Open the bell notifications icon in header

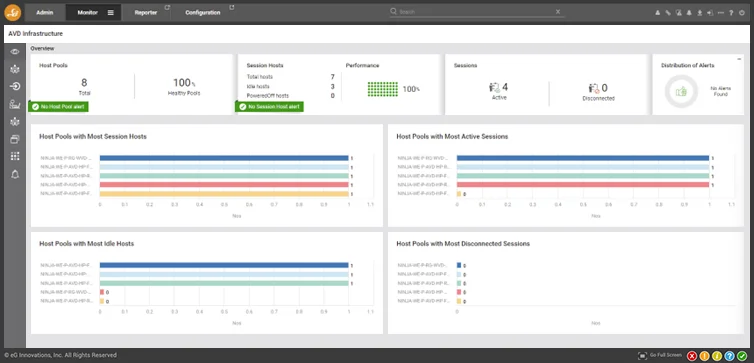click(x=689, y=13)
